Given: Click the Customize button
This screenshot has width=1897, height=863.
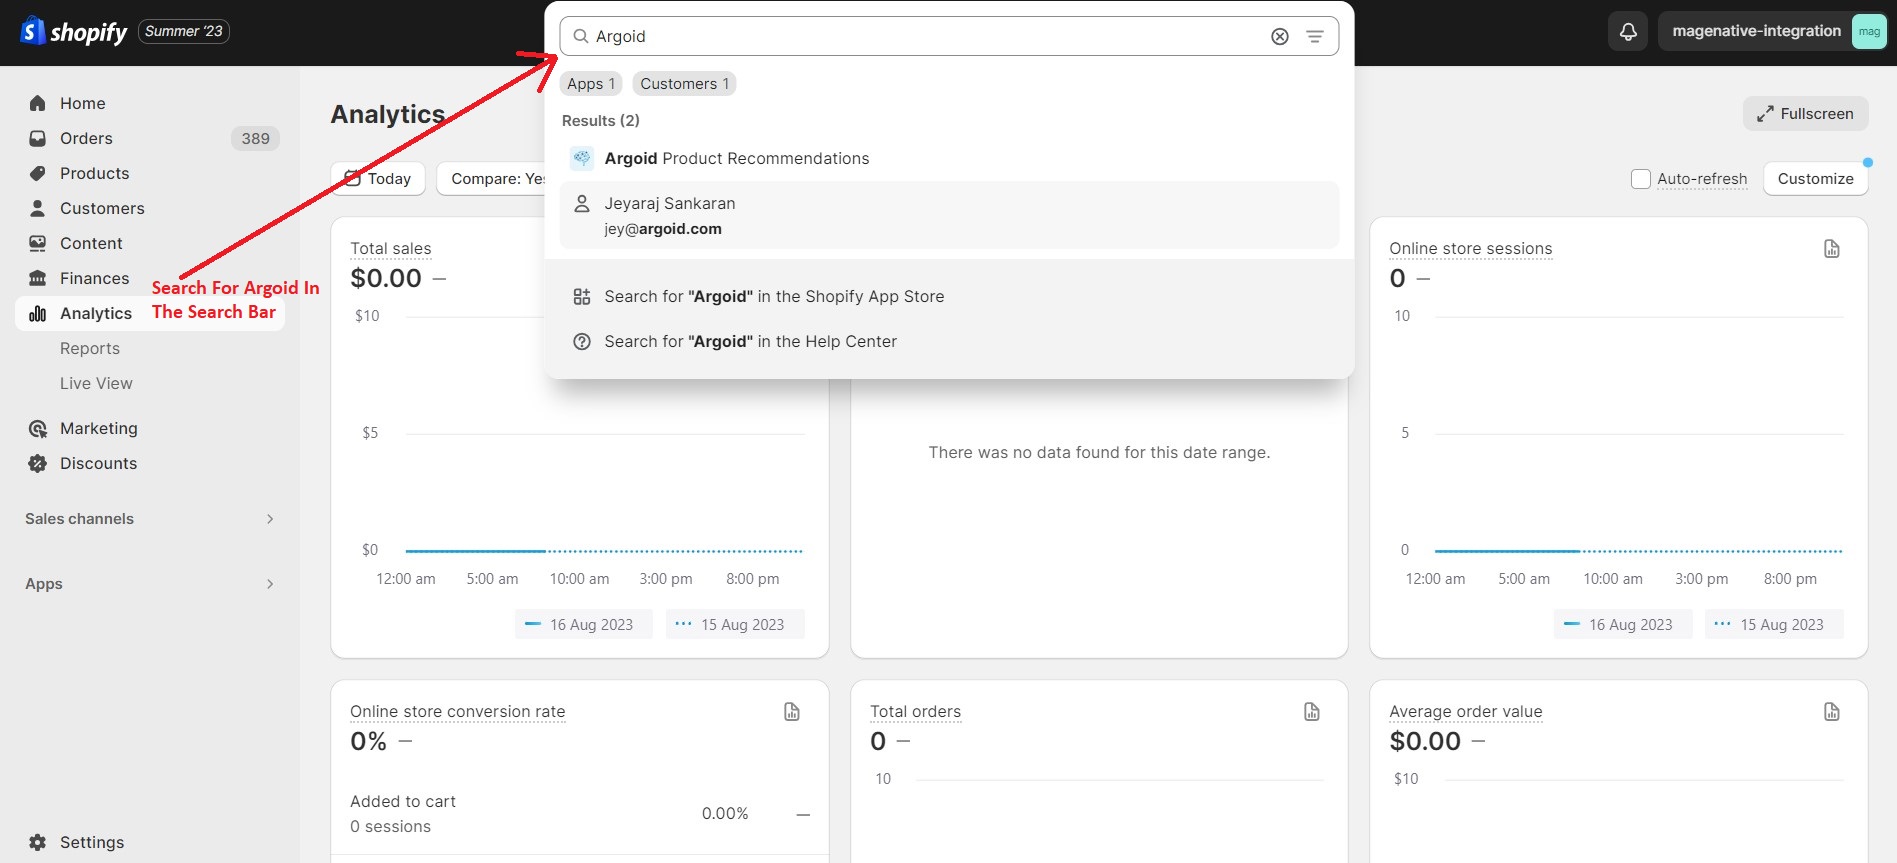Looking at the screenshot, I should (1815, 179).
